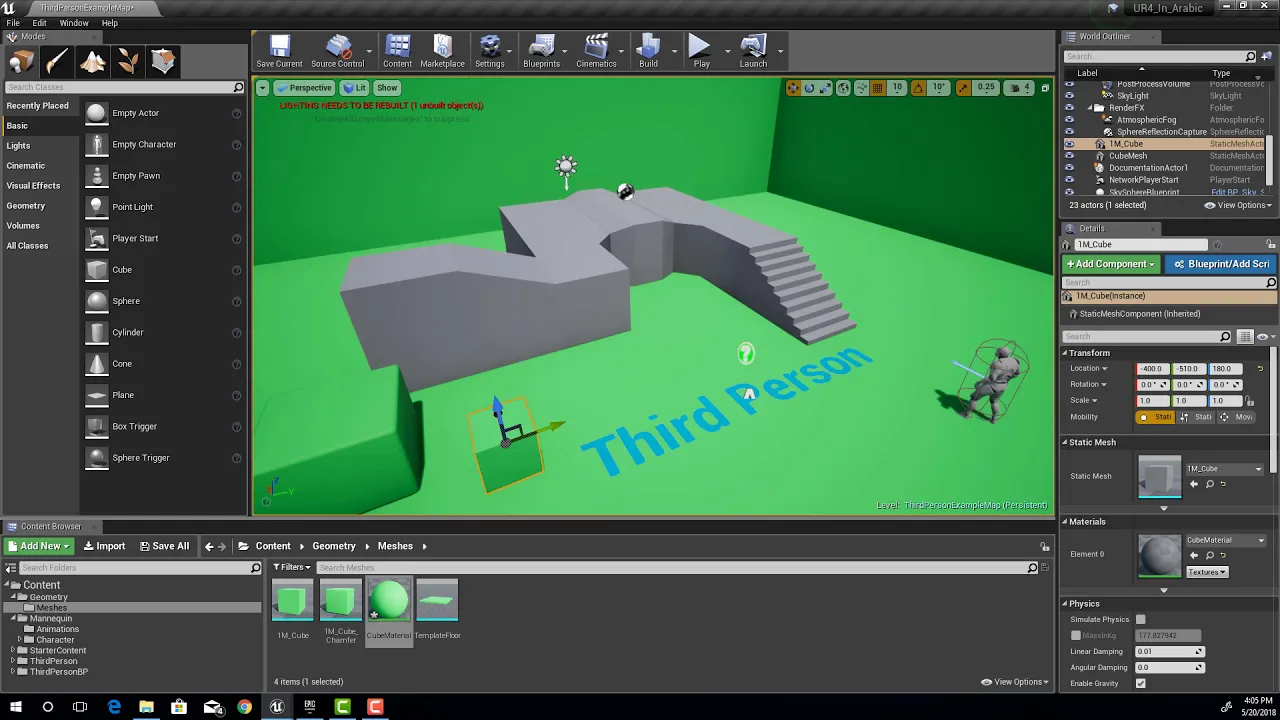Click the Play button in toolbar
Image resolution: width=1280 pixels, height=720 pixels.
pos(701,51)
